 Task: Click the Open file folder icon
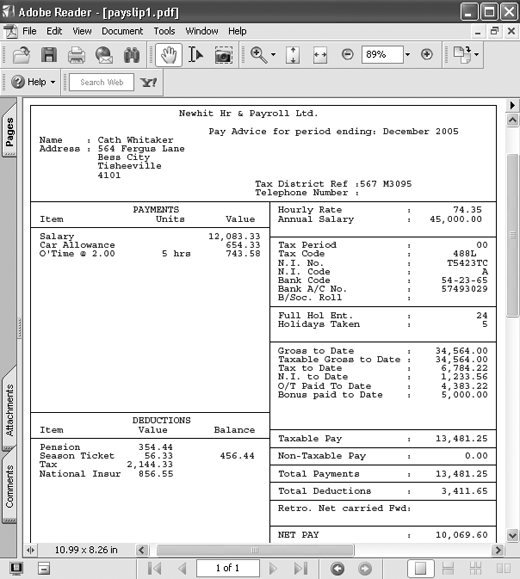(21, 55)
